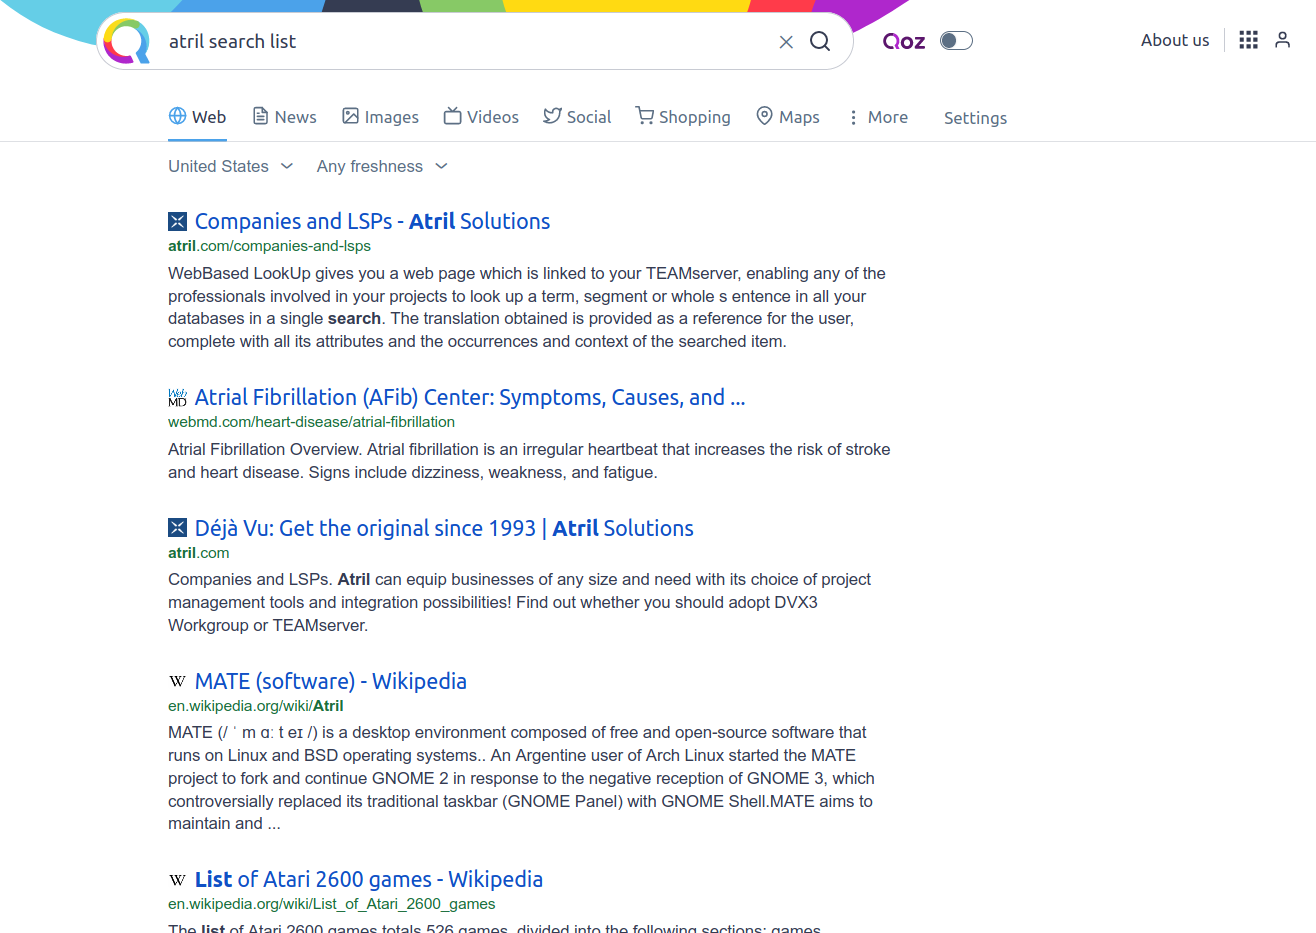Select the Web tab
The image size is (1316, 933).
[197, 117]
